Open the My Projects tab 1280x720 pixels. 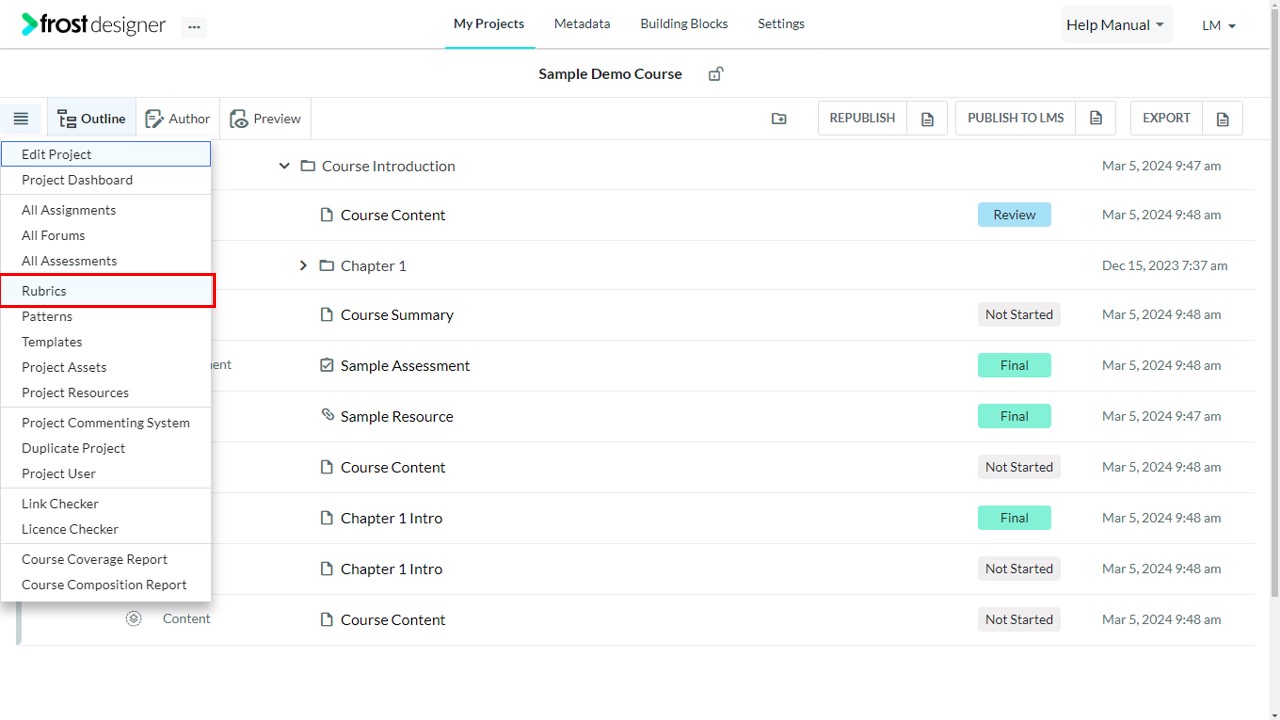click(x=489, y=24)
